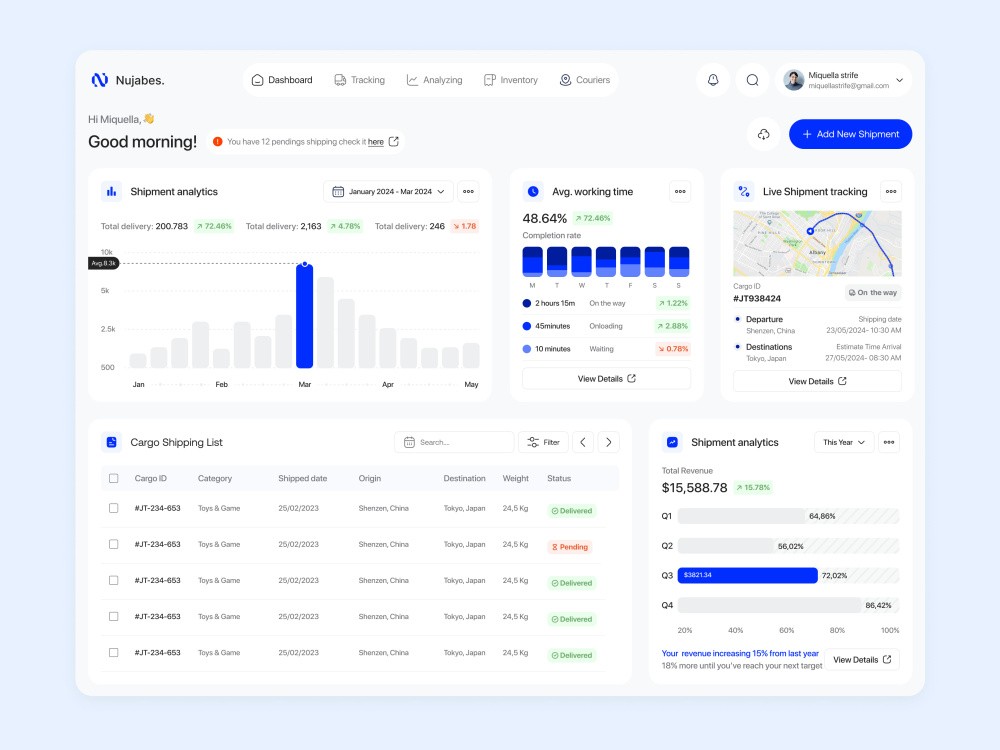Check the first cargo row checkbox
The image size is (1000, 750).
point(114,508)
